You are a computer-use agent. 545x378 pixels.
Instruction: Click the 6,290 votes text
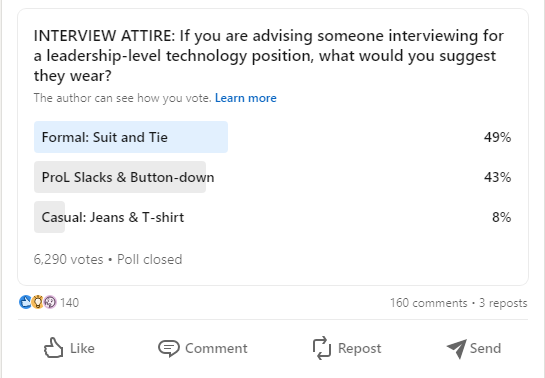coord(68,259)
